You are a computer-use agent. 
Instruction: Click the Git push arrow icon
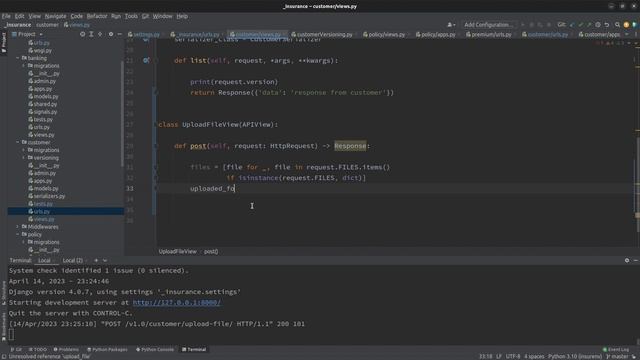coord(589,25)
